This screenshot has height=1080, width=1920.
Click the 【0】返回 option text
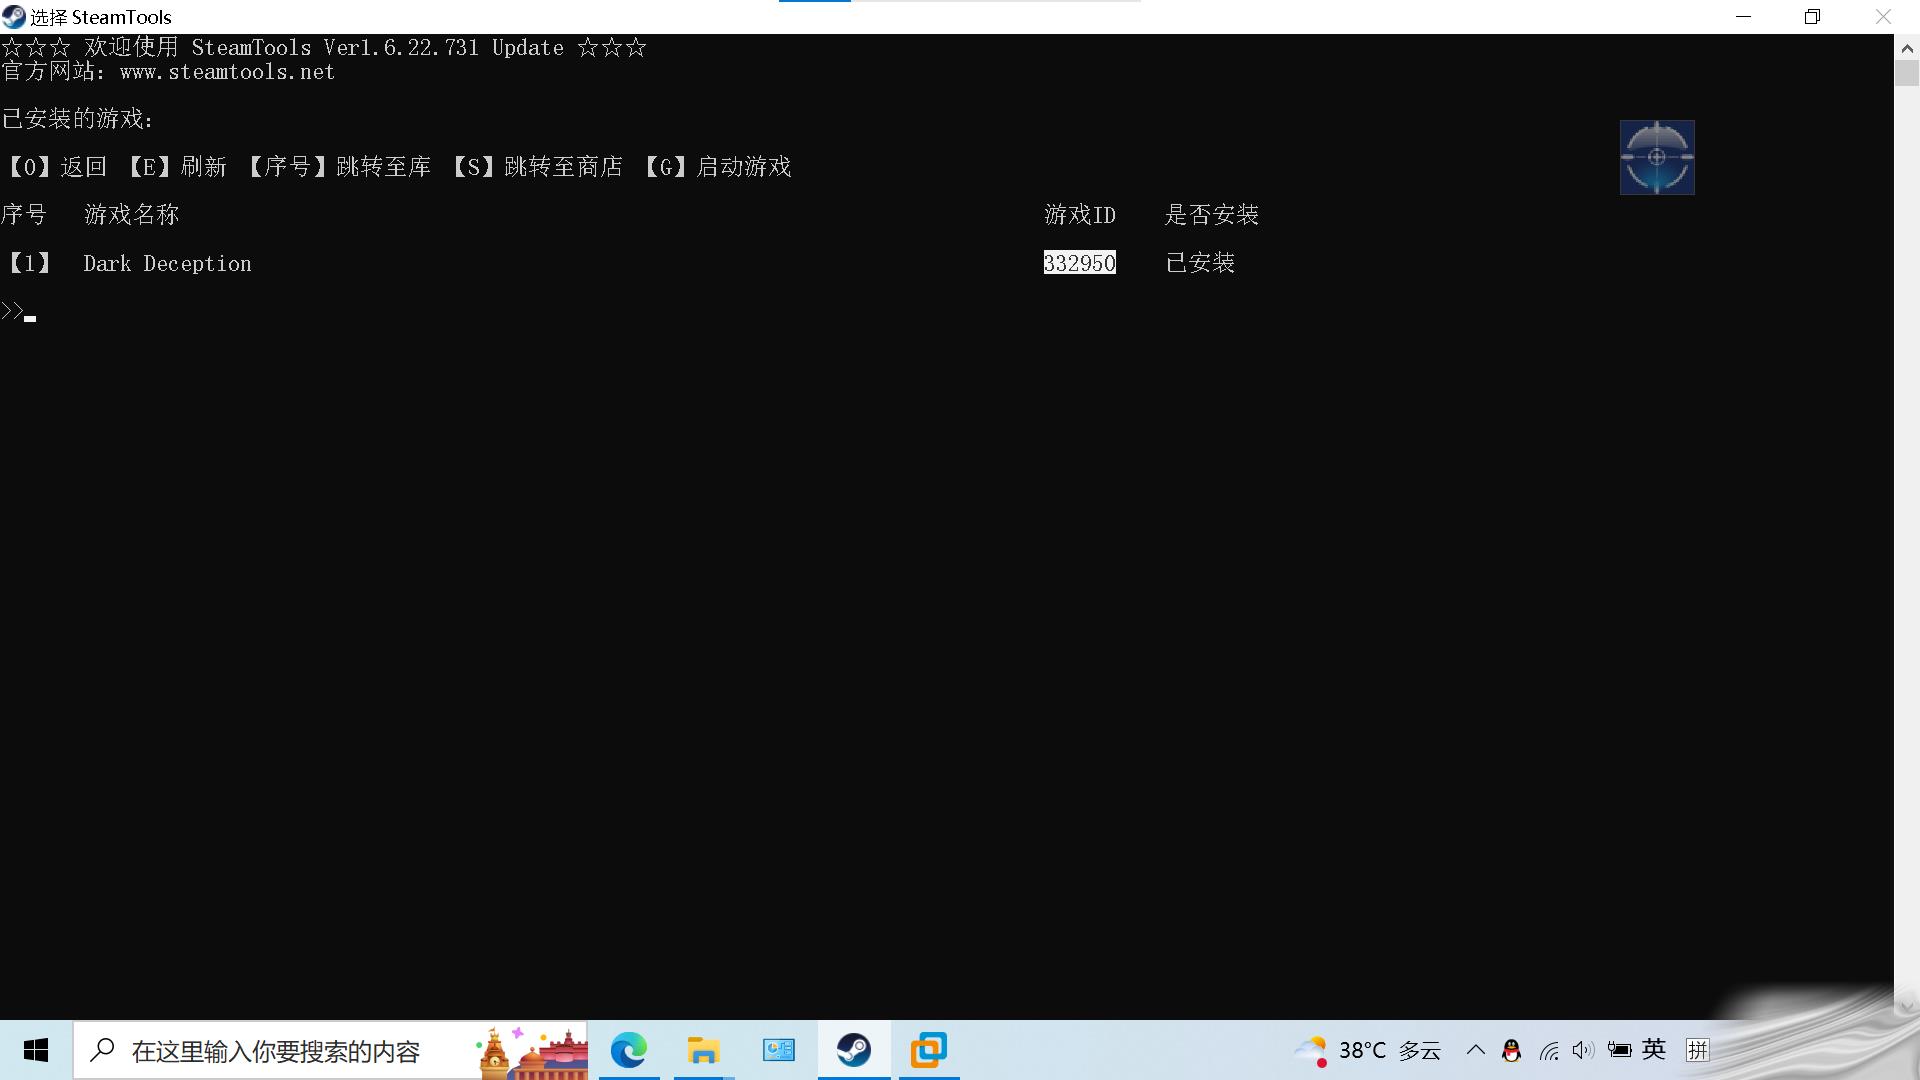pyautogui.click(x=56, y=167)
